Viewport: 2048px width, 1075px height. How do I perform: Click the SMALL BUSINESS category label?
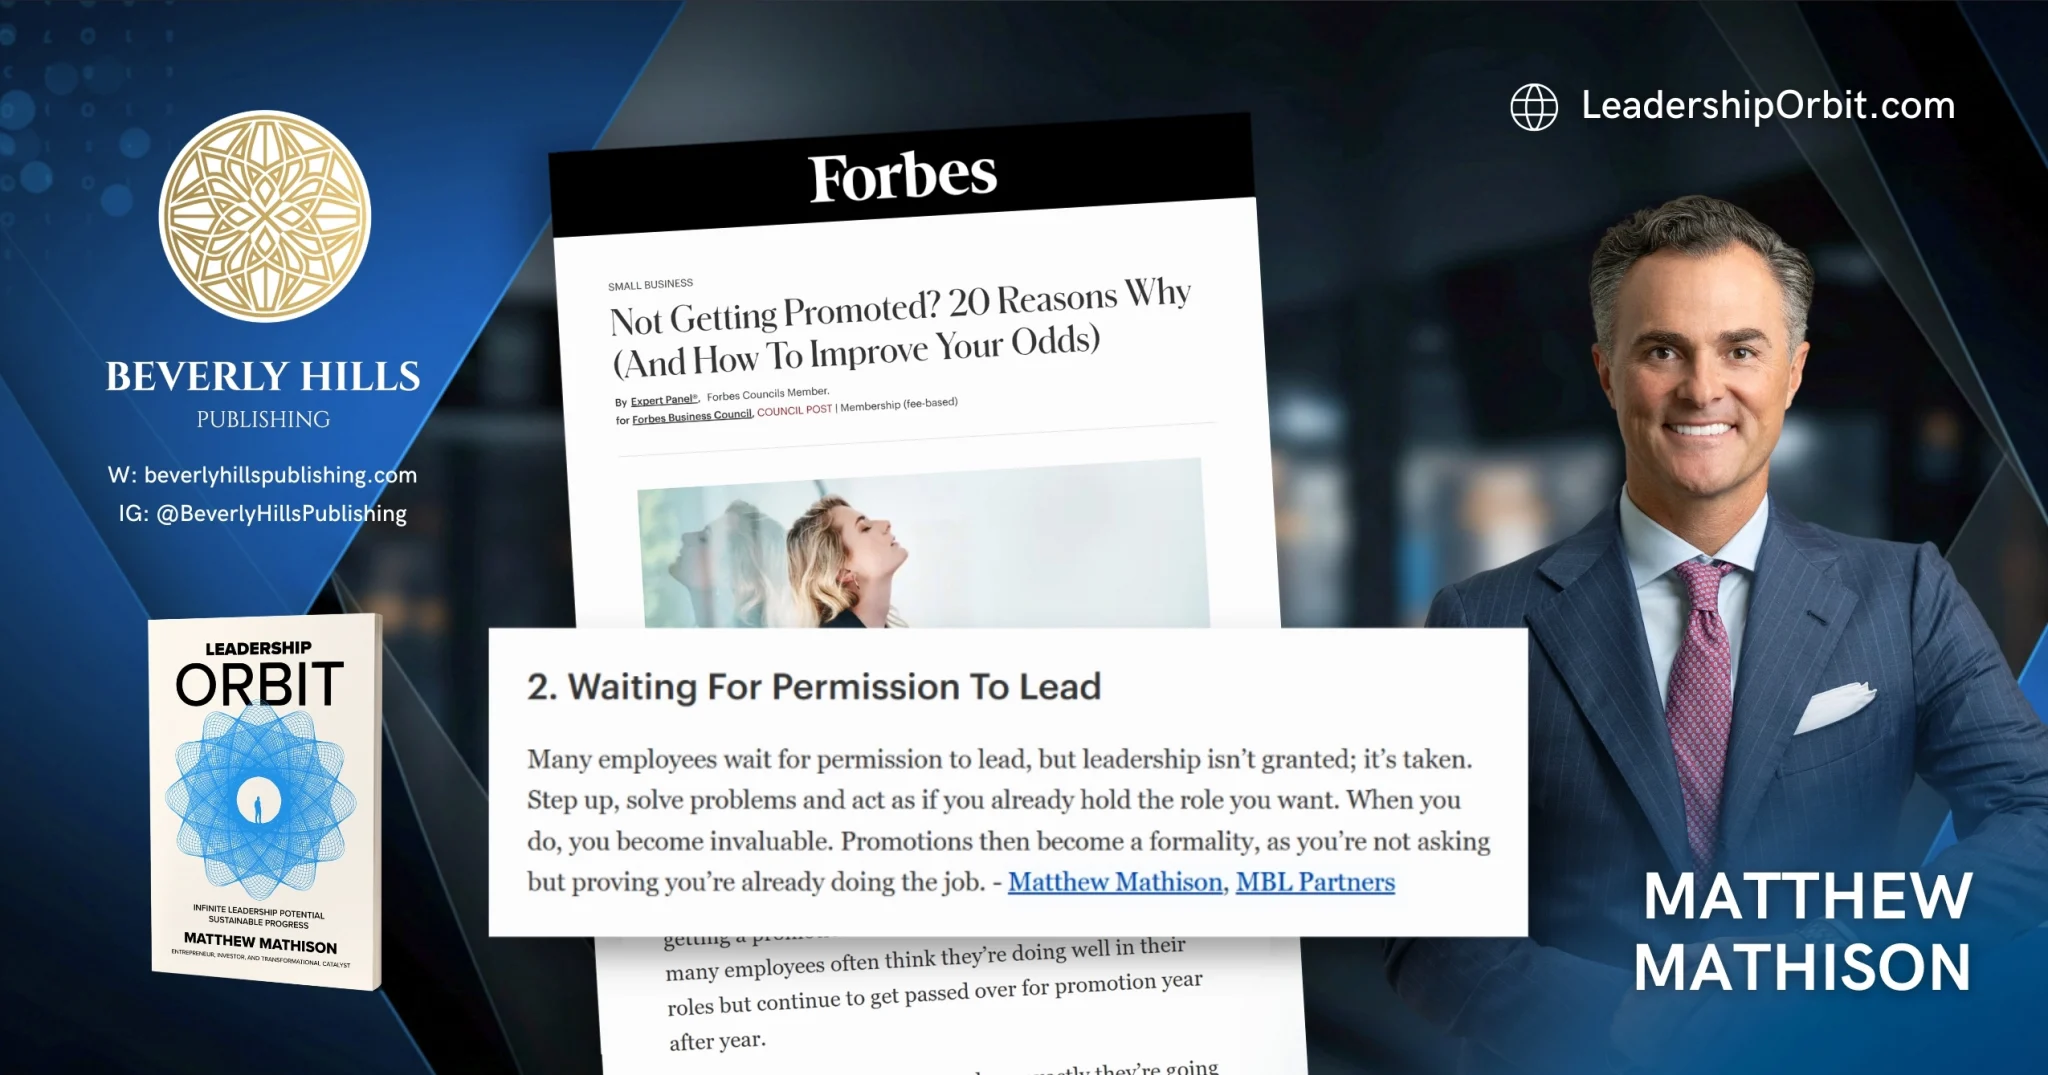650,285
